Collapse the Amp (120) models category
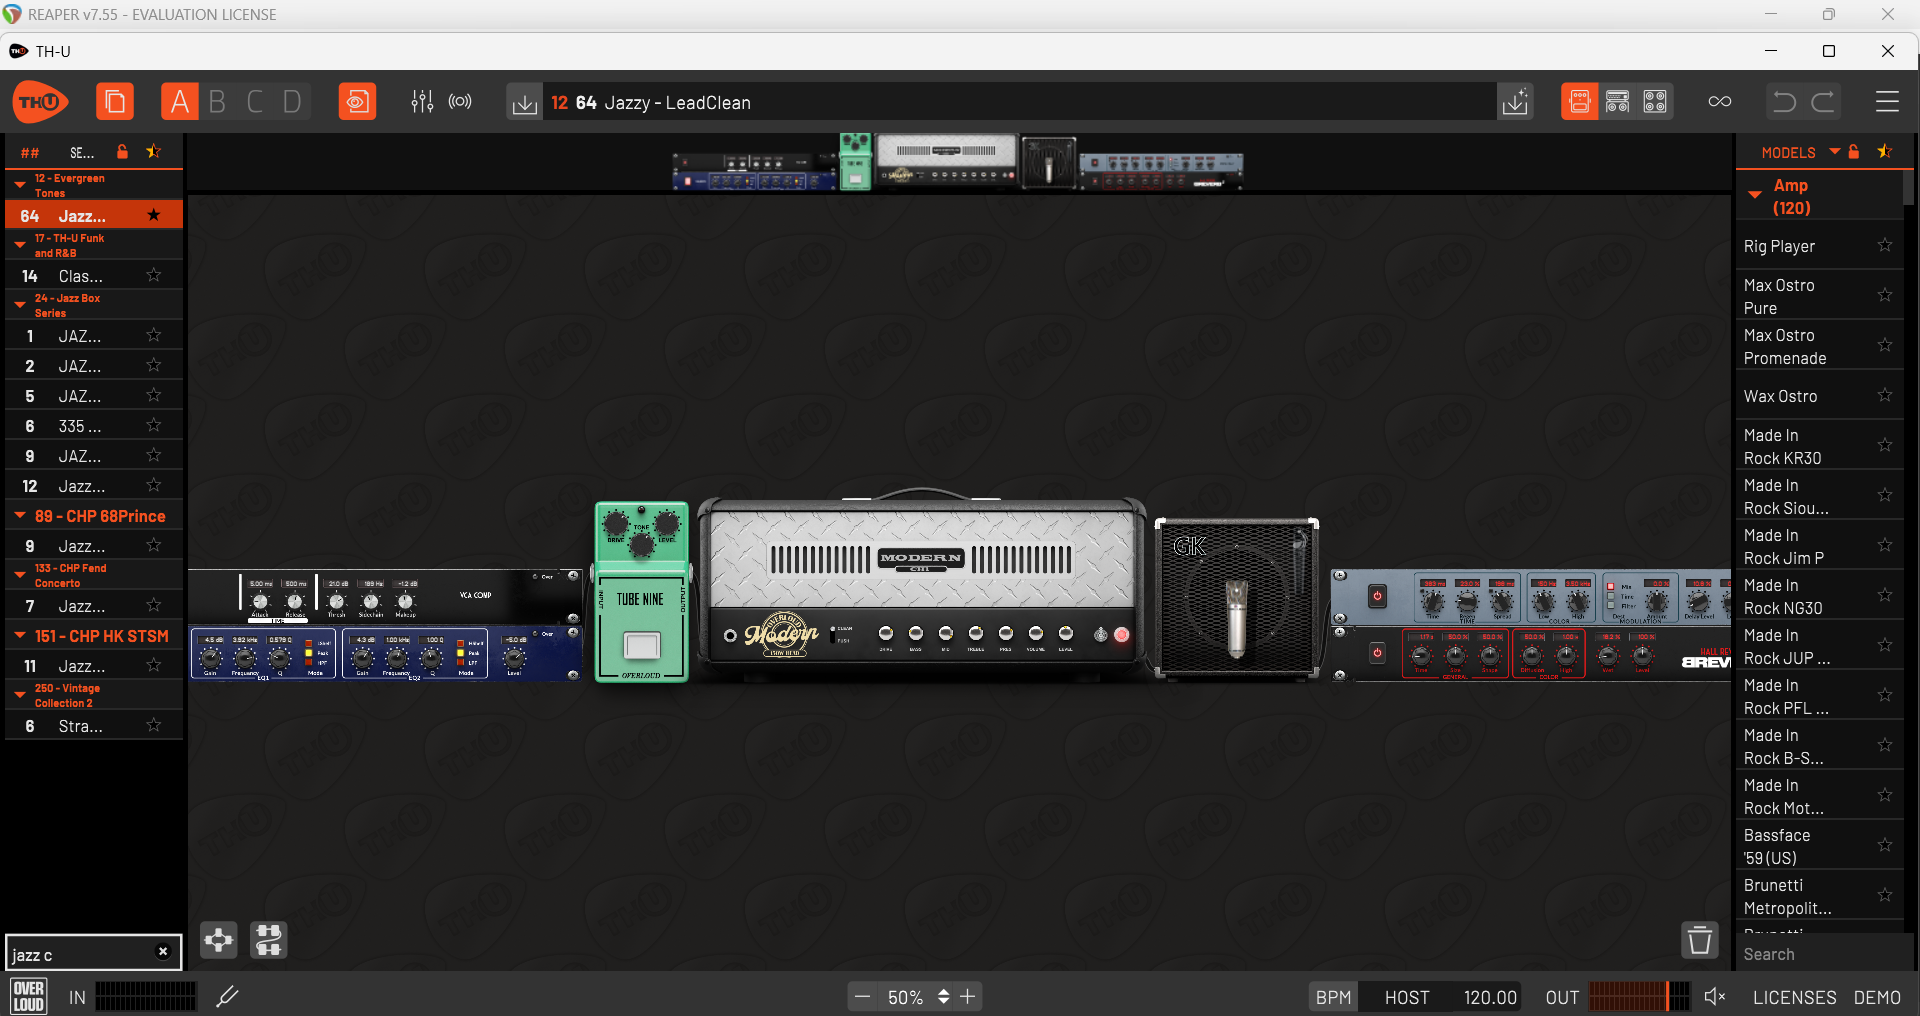This screenshot has width=1920, height=1016. 1755,195
